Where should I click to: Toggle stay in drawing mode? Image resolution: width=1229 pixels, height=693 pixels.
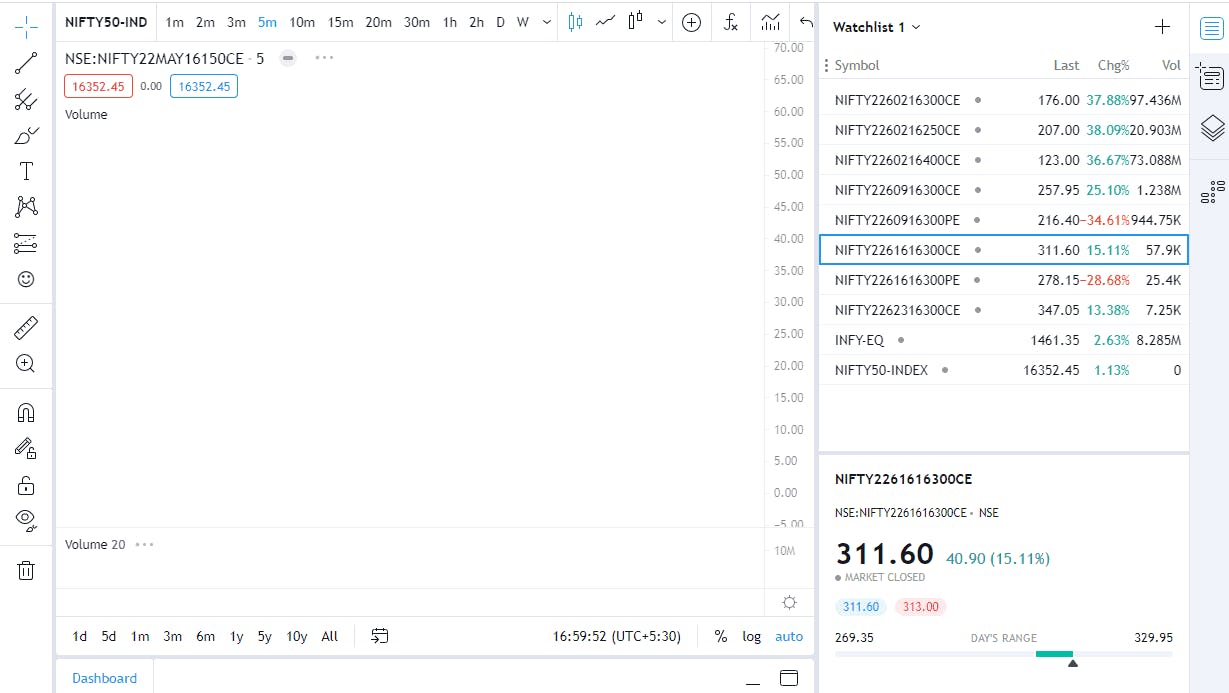(x=26, y=448)
